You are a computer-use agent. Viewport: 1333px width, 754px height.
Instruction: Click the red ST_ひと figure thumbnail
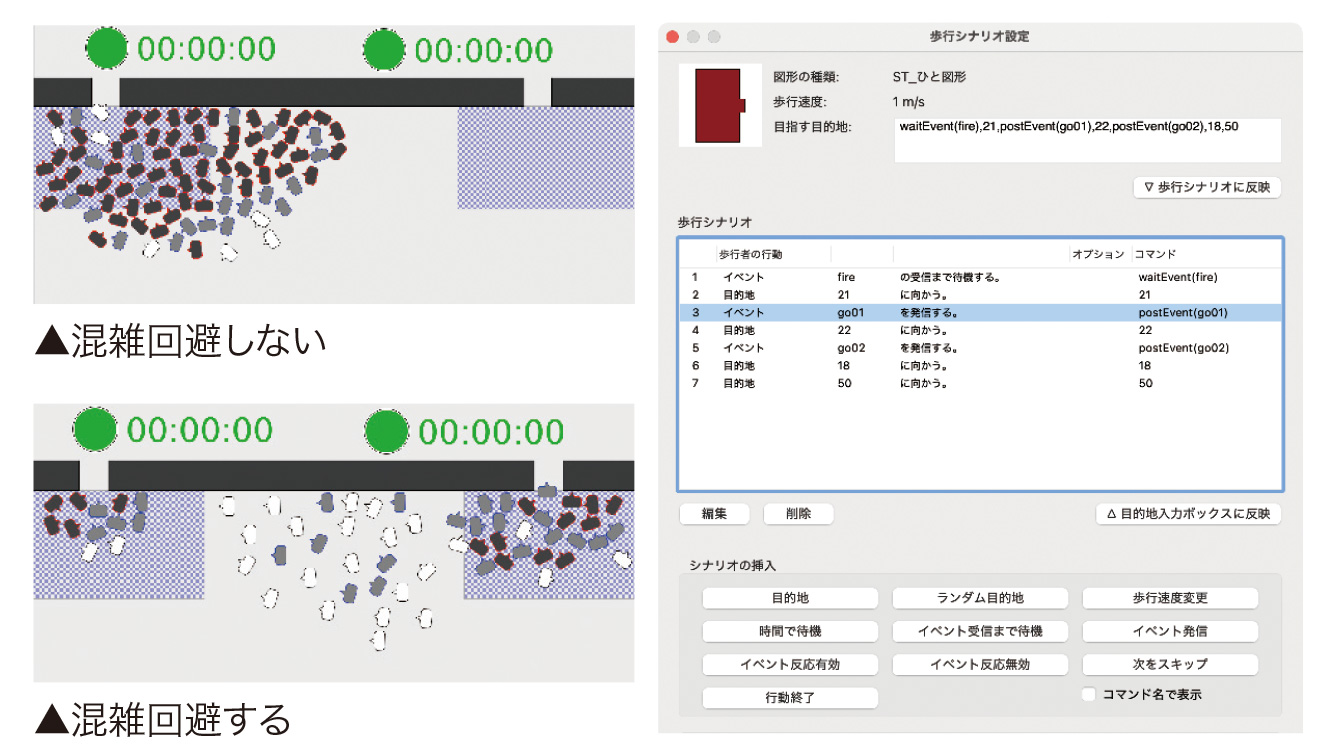pos(719,105)
